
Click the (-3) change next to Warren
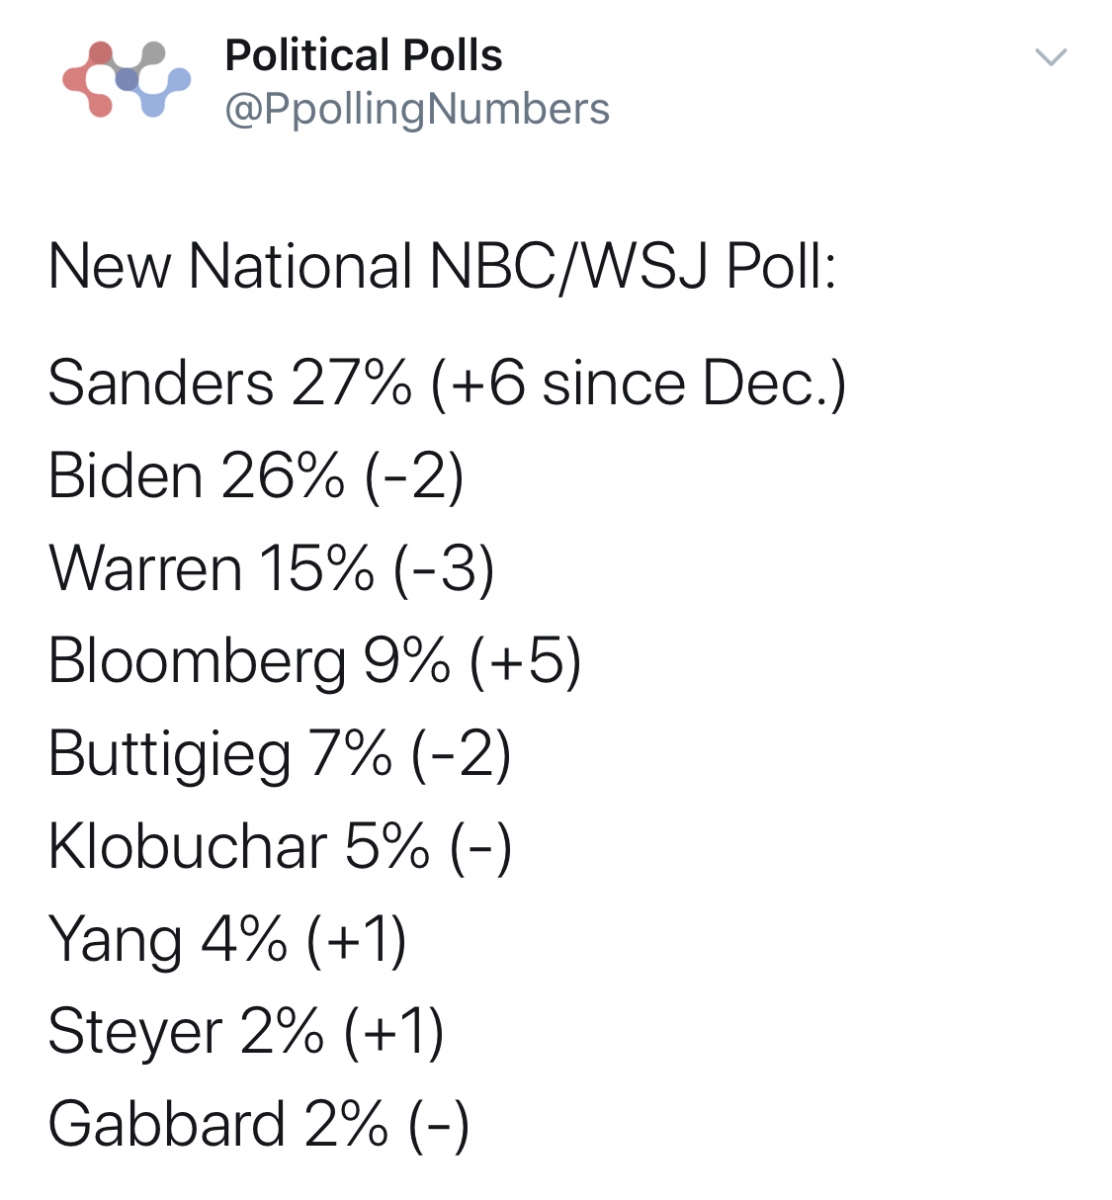(x=445, y=570)
